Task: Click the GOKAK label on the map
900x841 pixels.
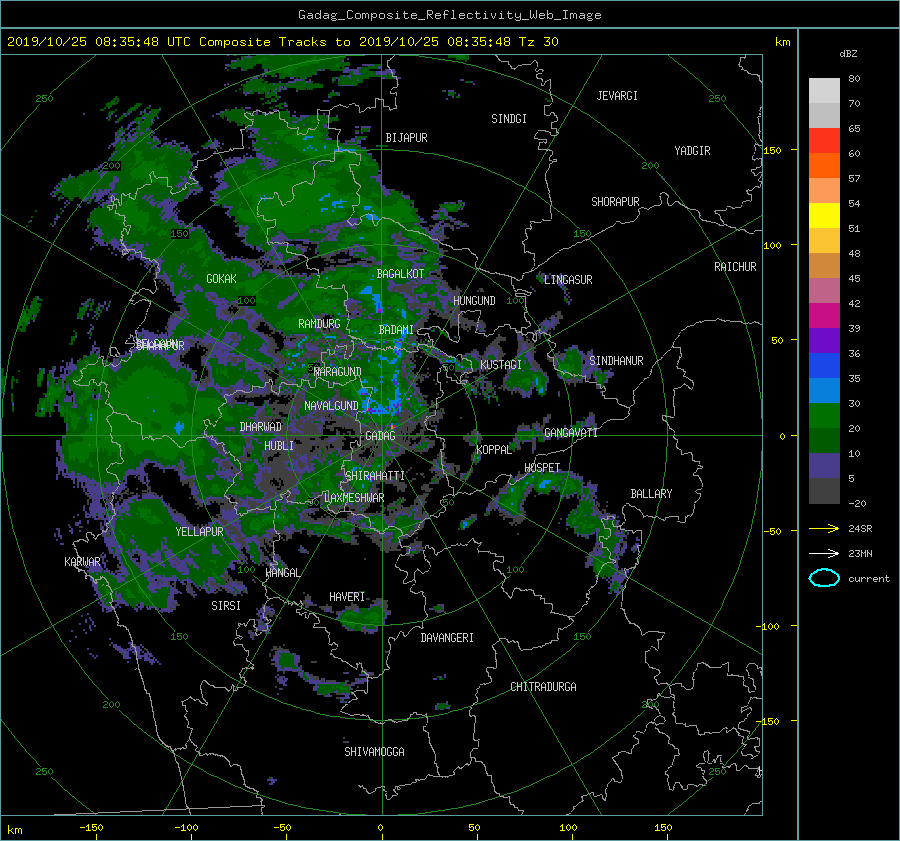Action: point(221,279)
